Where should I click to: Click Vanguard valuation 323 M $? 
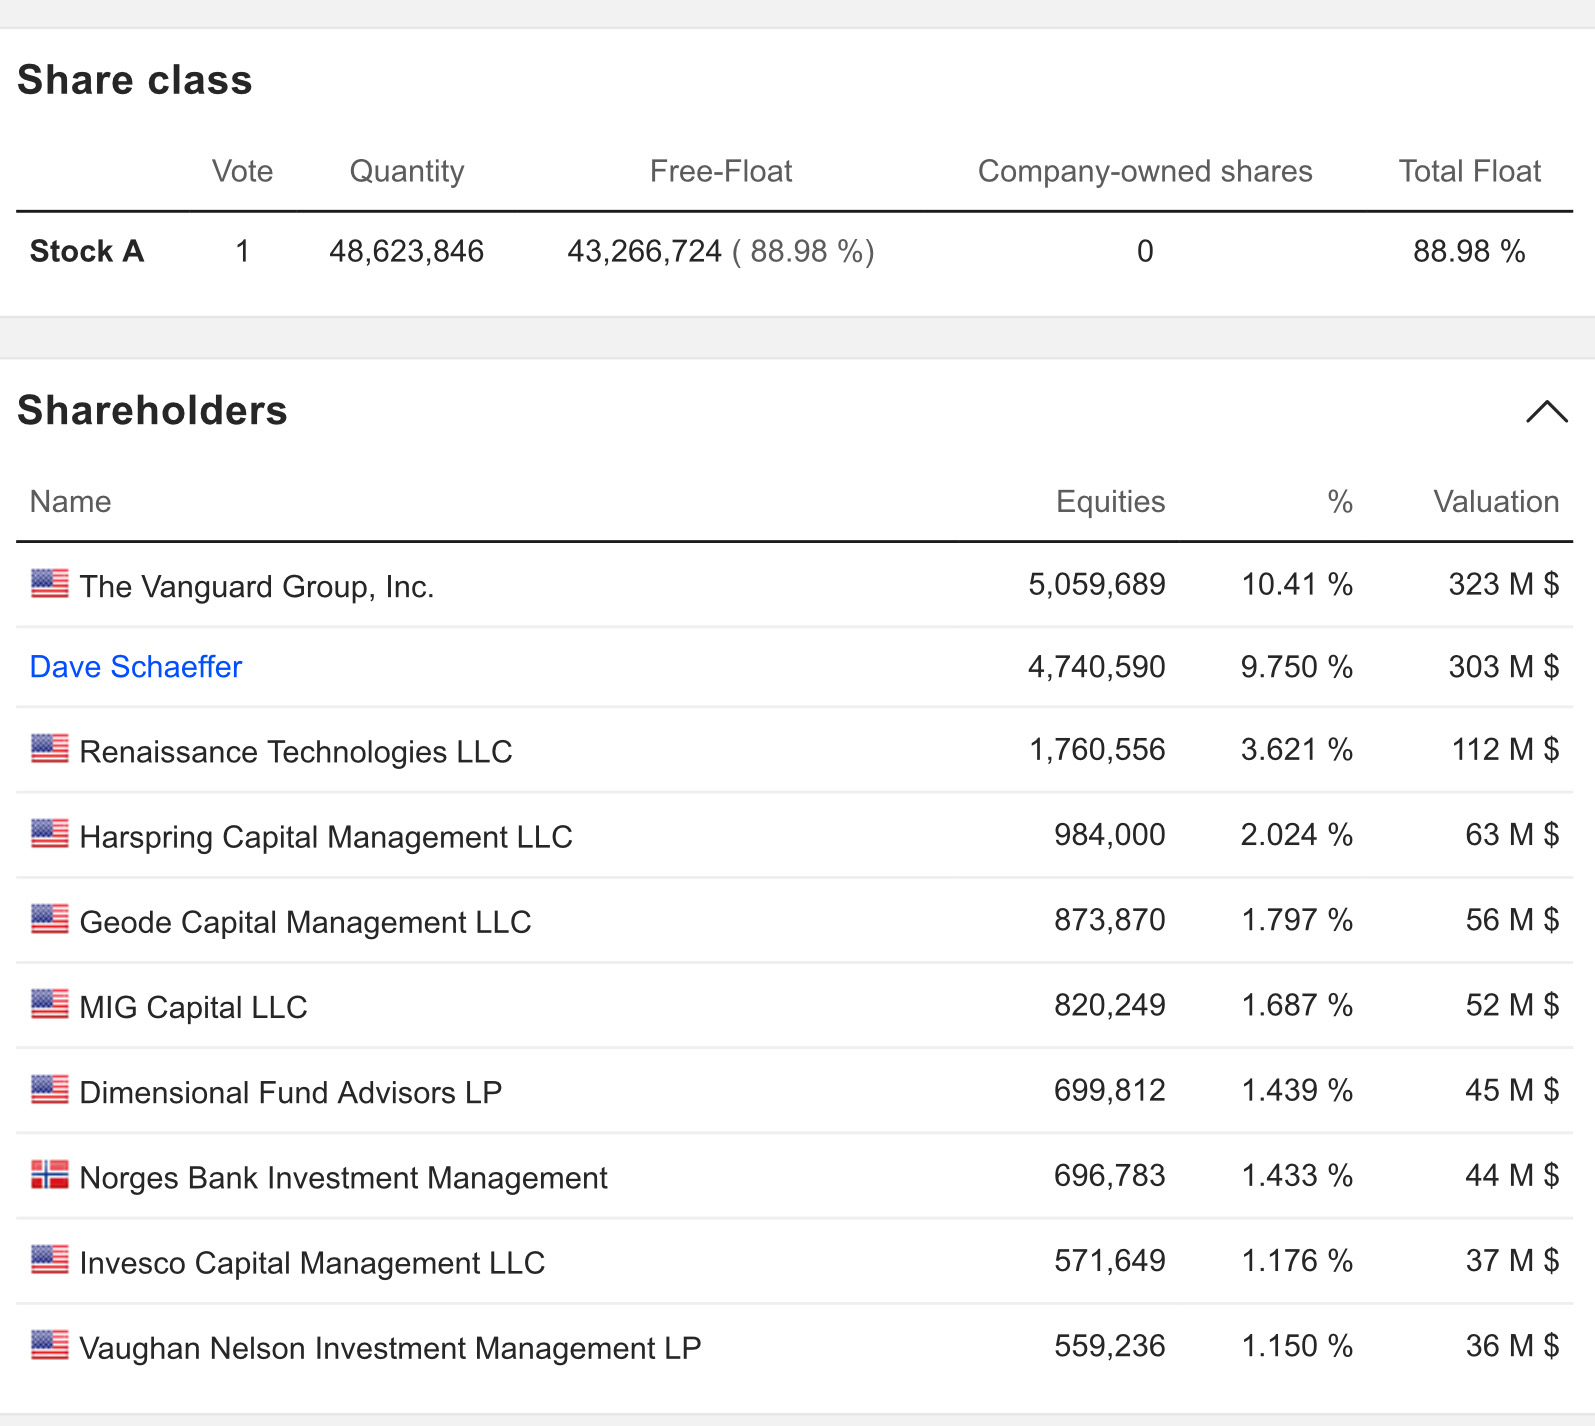coord(1504,584)
